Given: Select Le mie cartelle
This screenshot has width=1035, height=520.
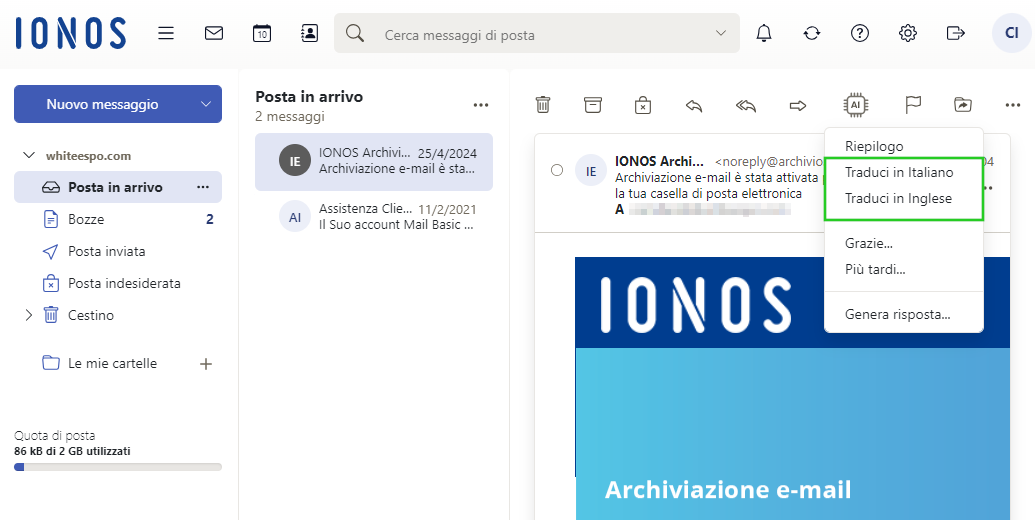Looking at the screenshot, I should (112, 364).
